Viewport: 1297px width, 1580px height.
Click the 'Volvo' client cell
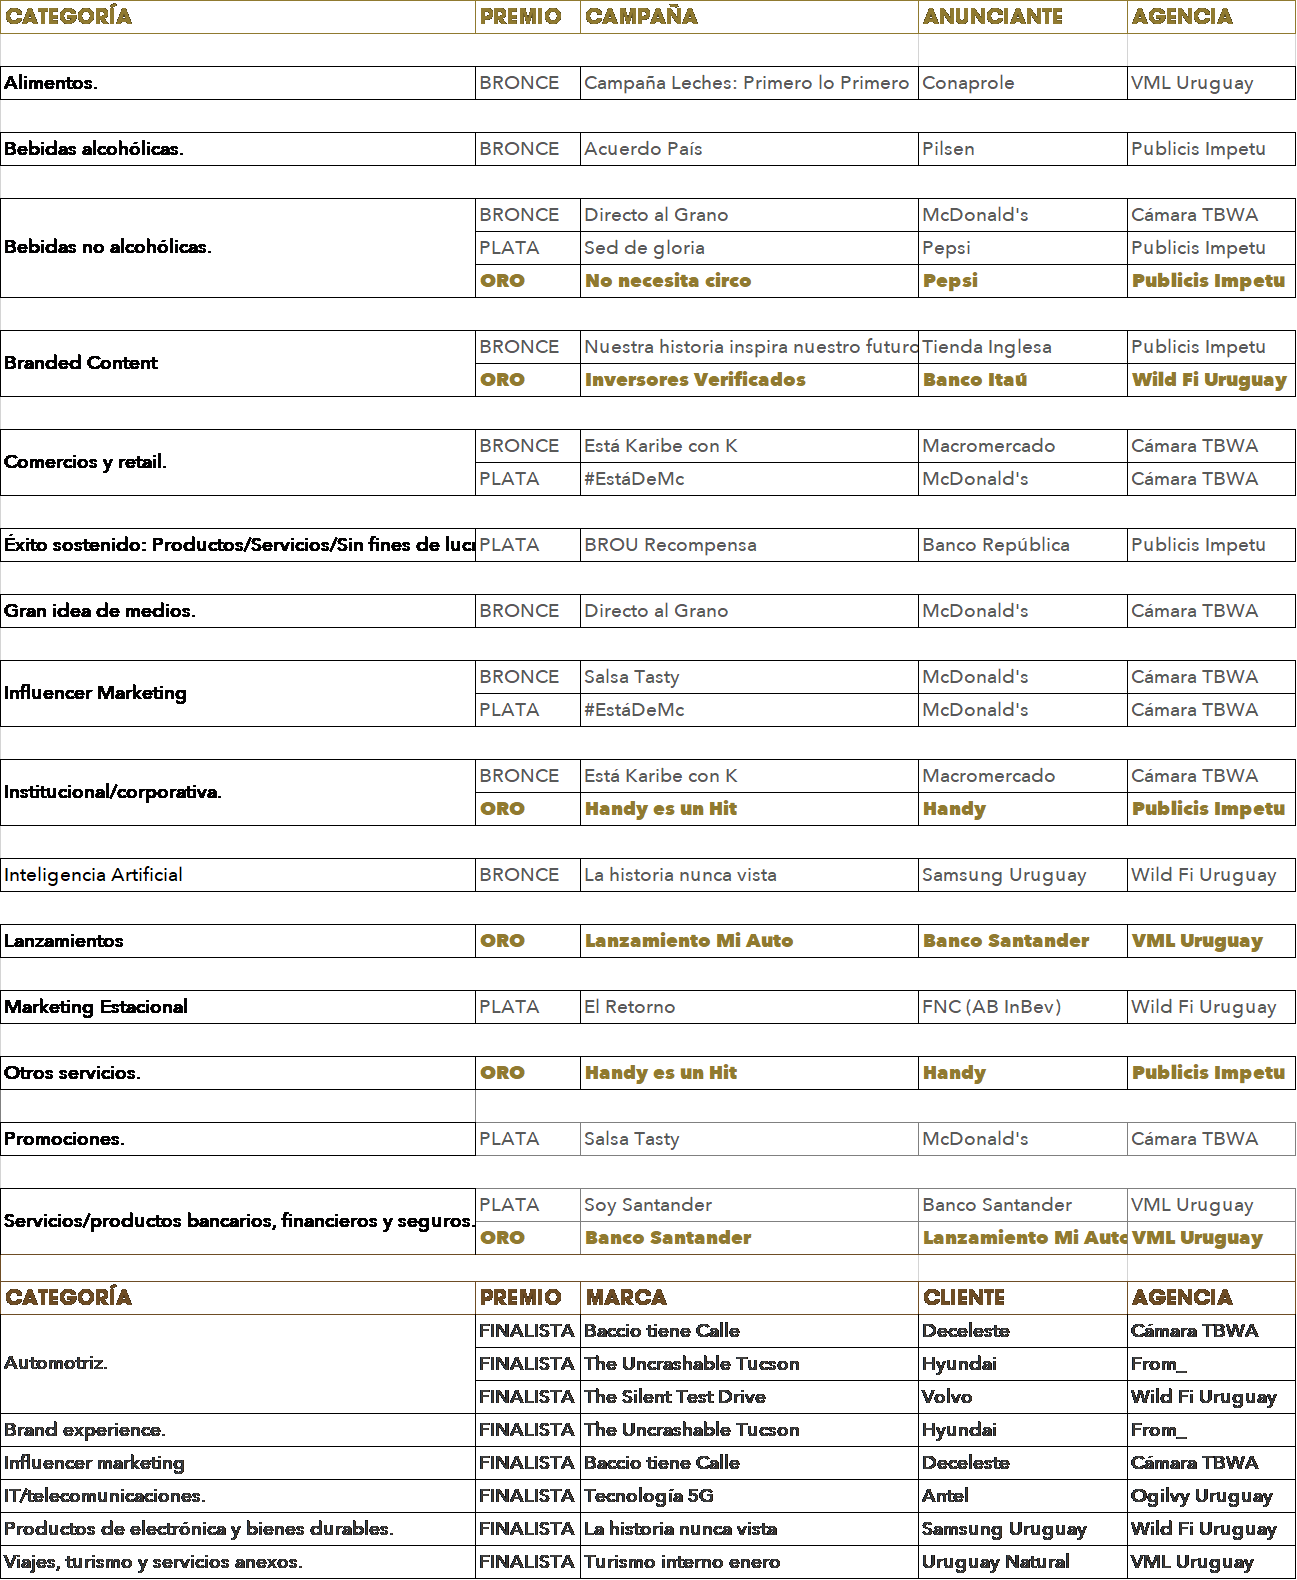click(x=1022, y=1397)
